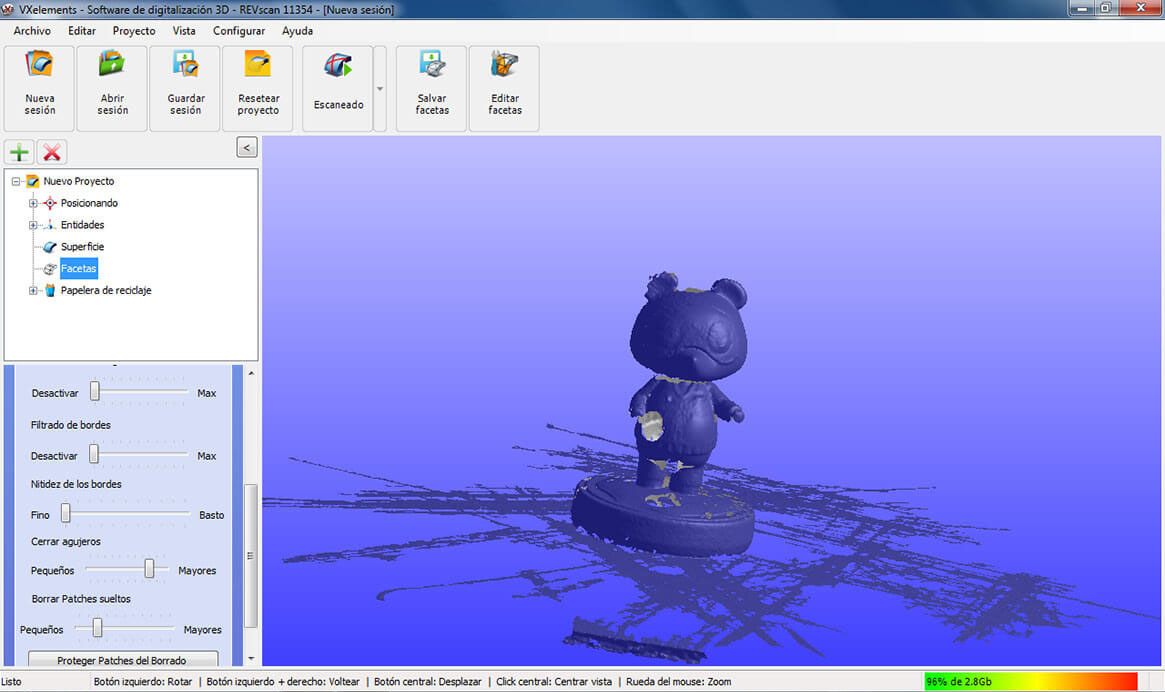
Task: Click the Entidades axis icon
Action: [50, 224]
